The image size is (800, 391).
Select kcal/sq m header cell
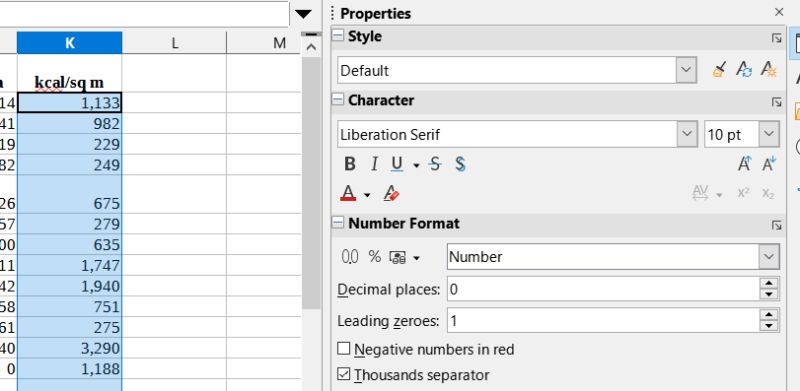click(x=70, y=73)
